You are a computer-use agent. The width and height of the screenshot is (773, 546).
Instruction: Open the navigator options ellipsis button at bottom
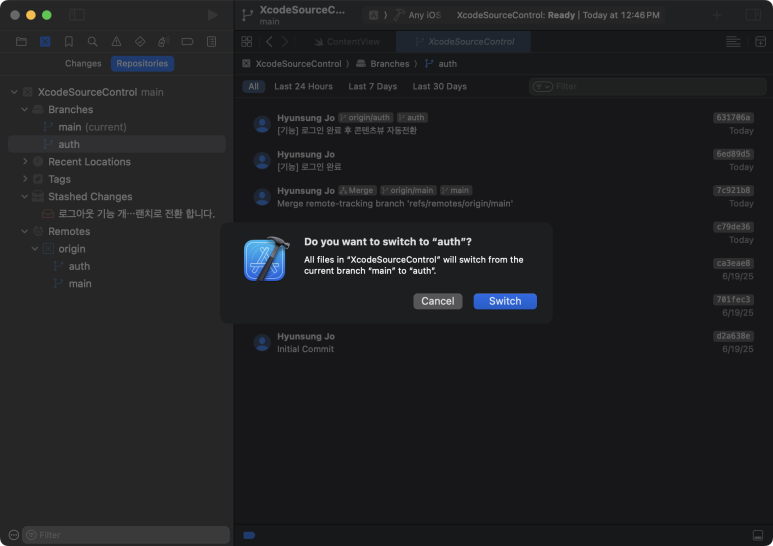coord(14,535)
